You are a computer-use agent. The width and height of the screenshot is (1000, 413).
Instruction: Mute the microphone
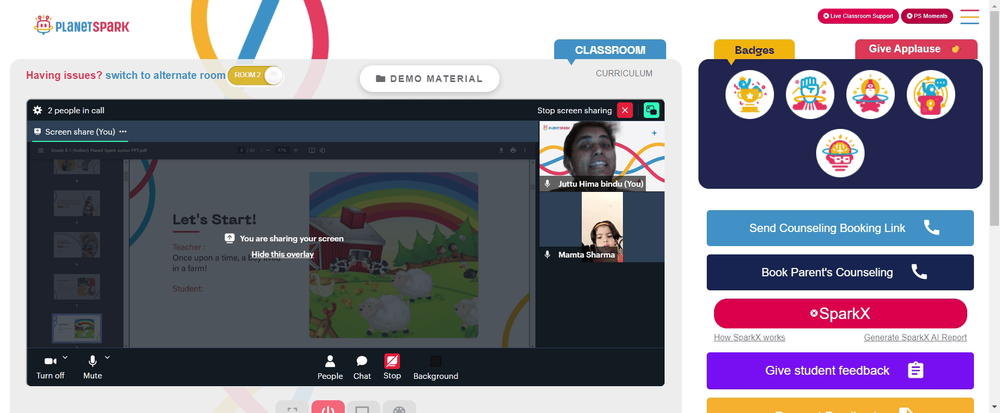pos(92,367)
